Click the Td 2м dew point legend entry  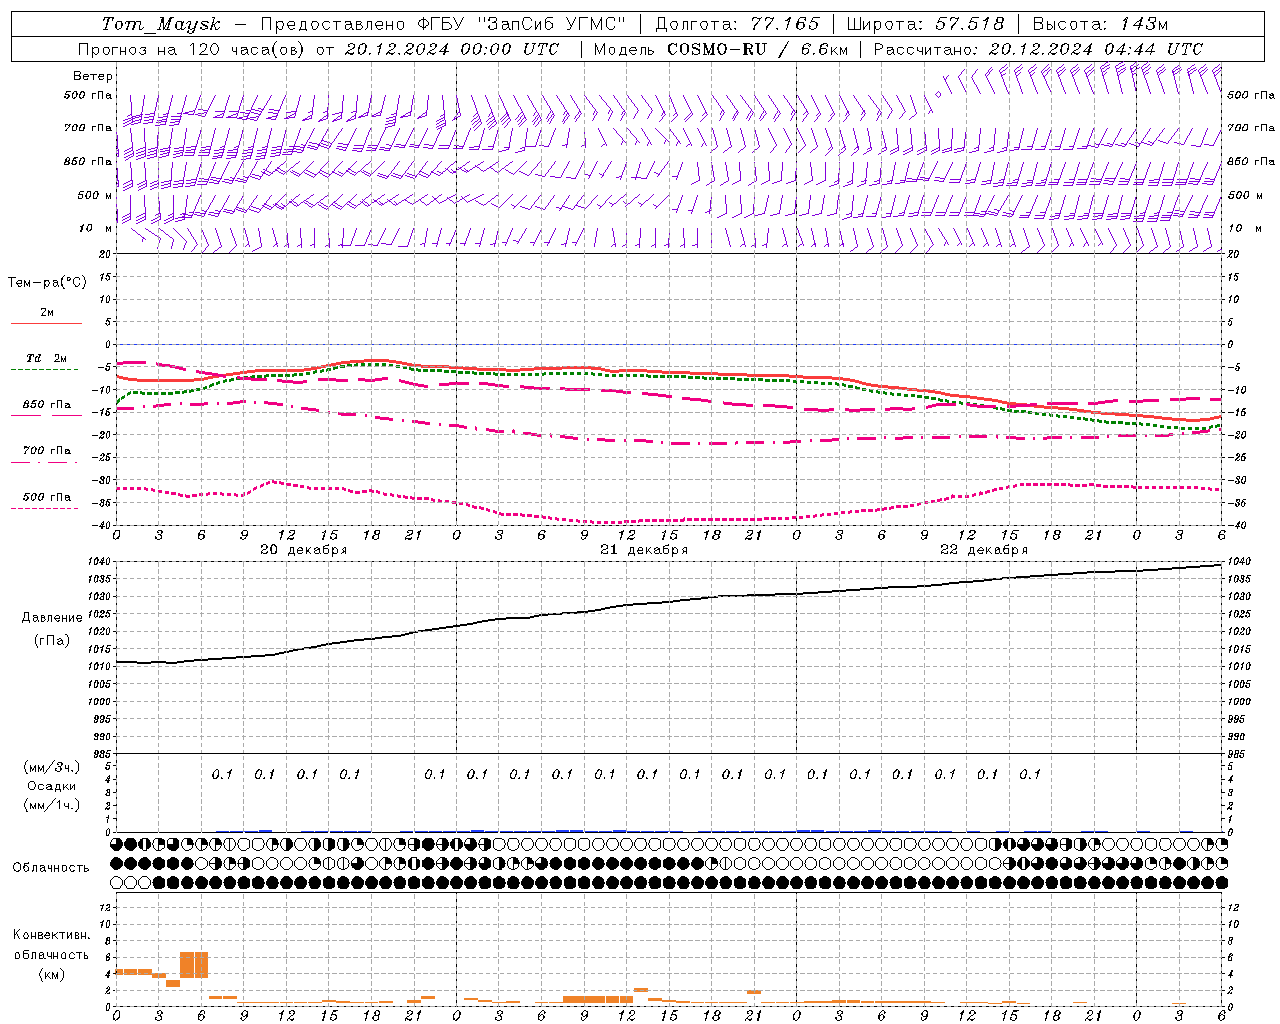point(46,358)
